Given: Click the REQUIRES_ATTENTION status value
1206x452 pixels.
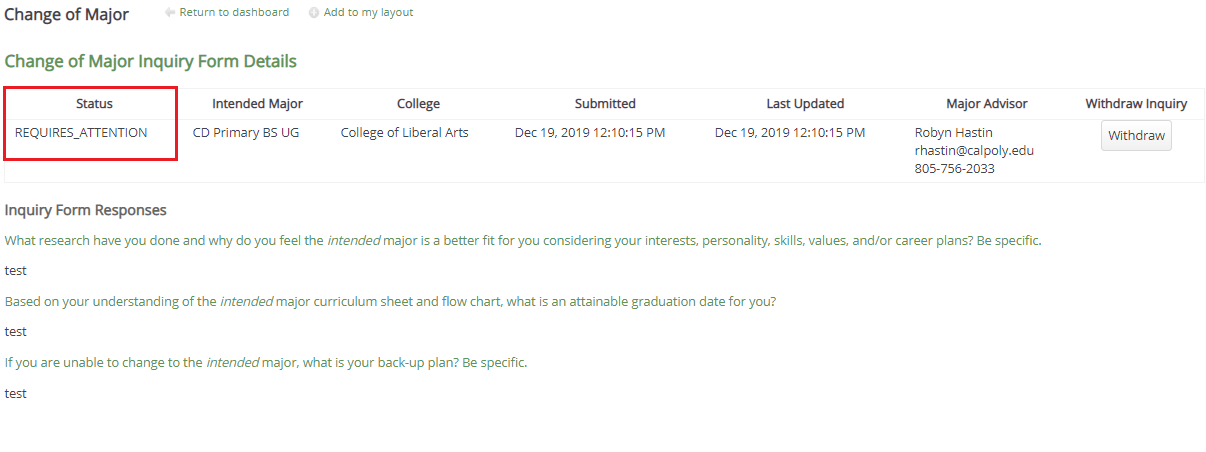Looking at the screenshot, I should click(x=81, y=132).
